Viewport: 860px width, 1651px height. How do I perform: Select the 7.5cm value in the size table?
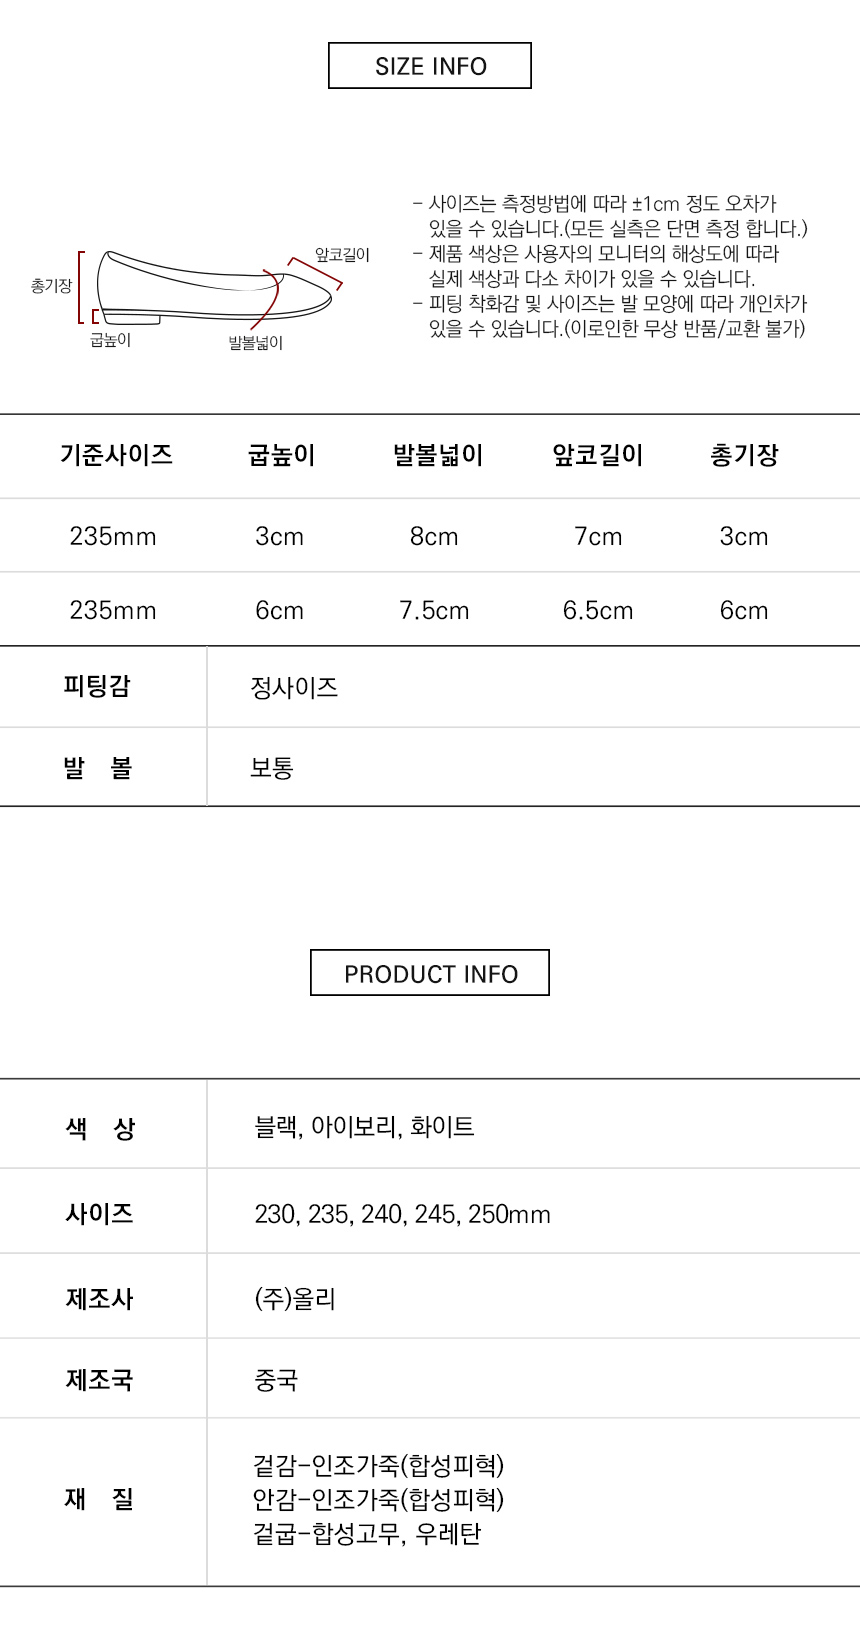434,611
